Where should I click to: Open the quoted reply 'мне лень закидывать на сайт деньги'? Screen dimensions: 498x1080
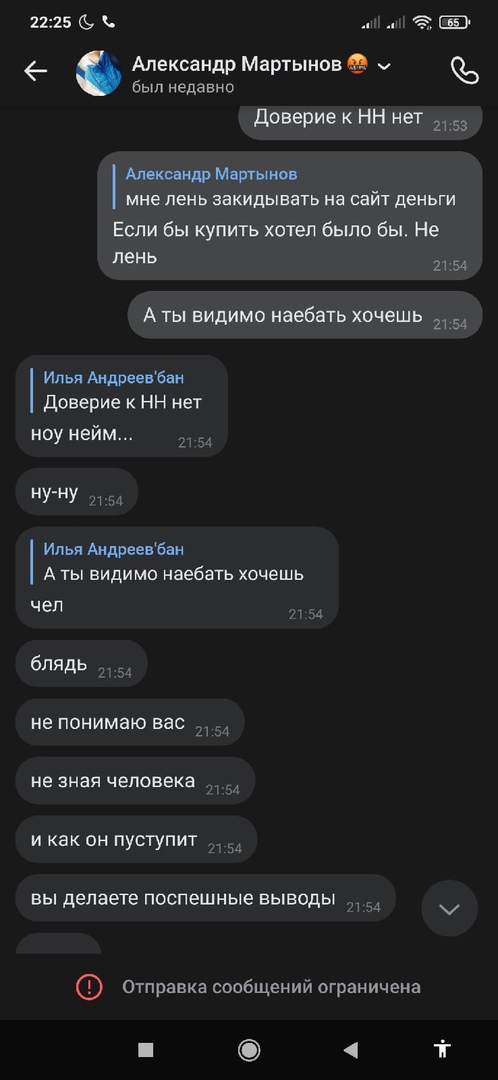291,187
